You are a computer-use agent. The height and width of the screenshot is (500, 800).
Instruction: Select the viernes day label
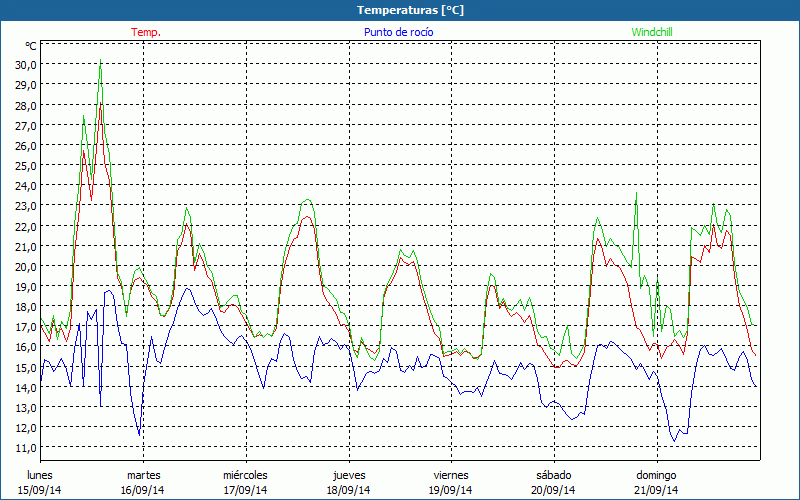pos(451,475)
